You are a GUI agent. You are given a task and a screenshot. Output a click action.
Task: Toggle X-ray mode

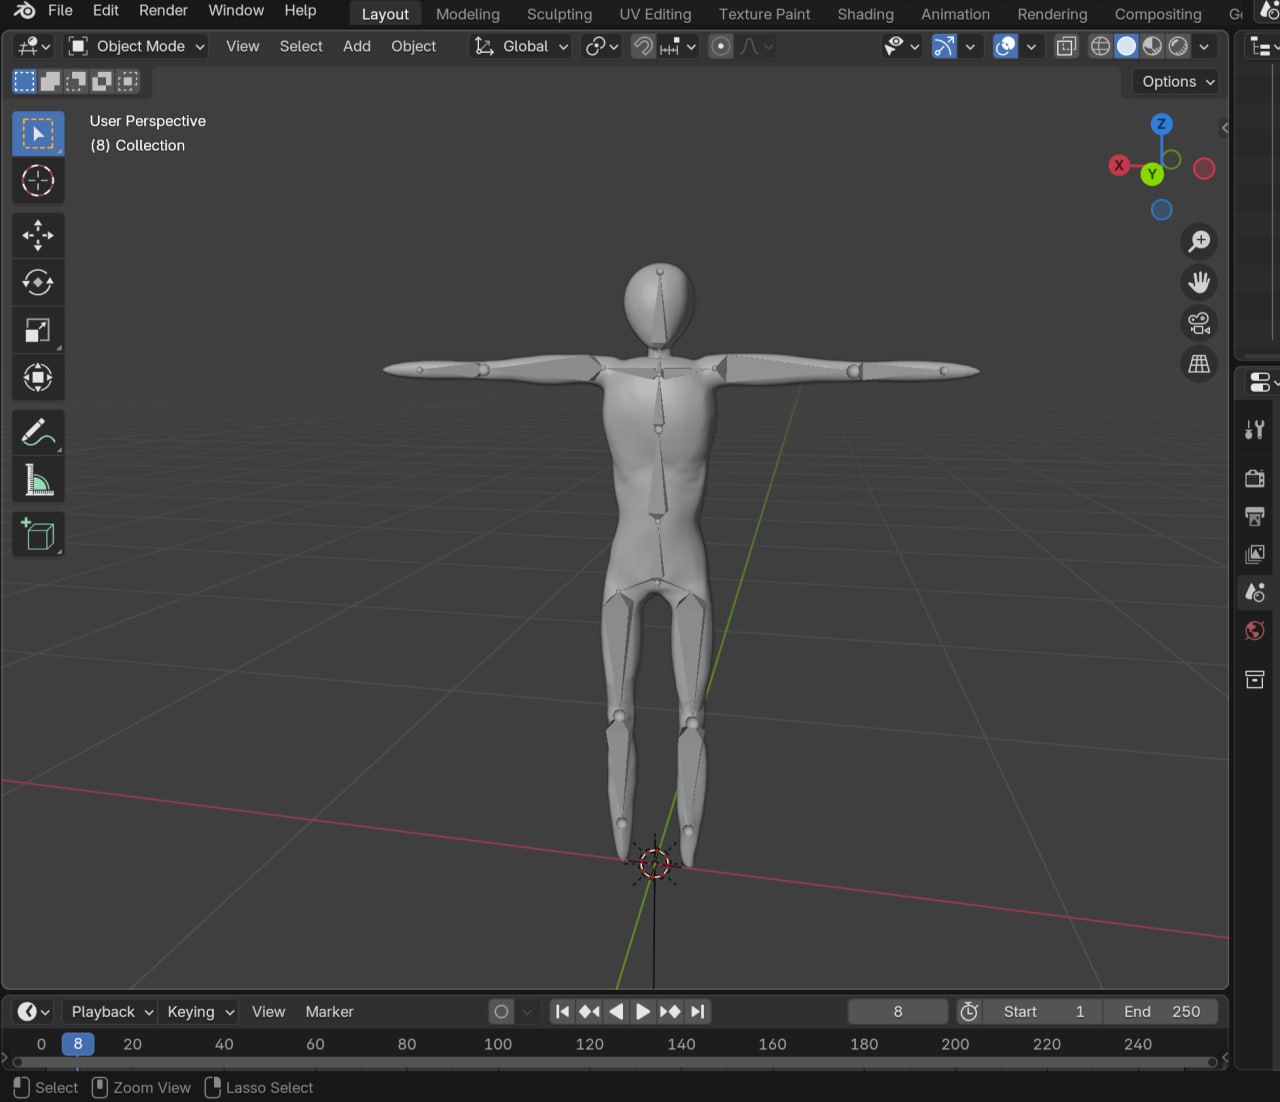1066,46
